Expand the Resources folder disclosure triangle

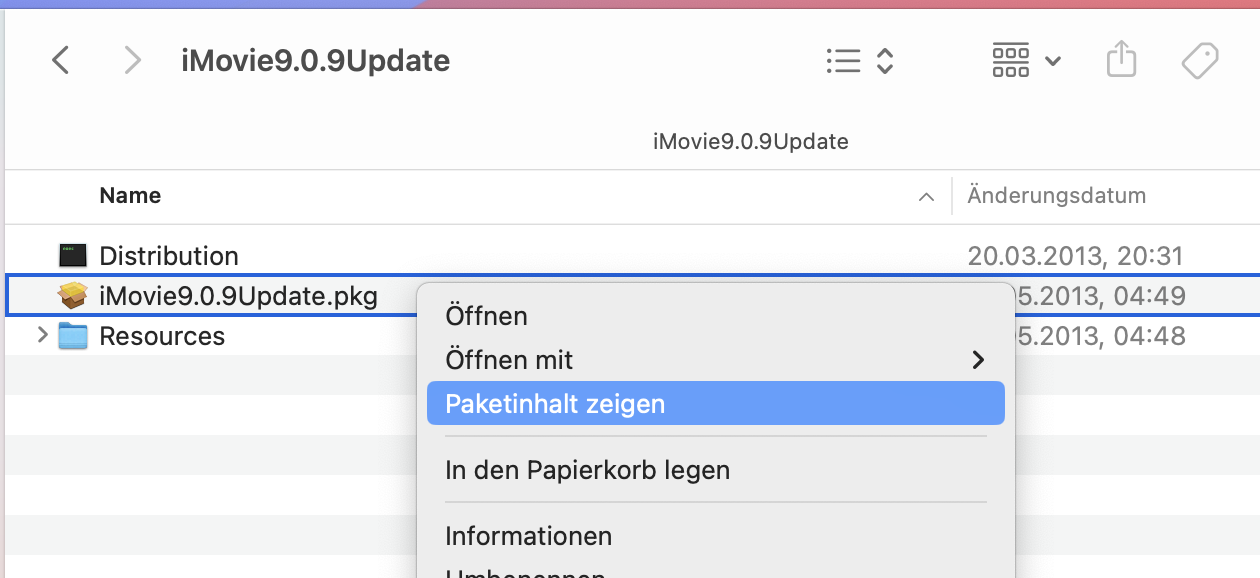pyautogui.click(x=42, y=336)
